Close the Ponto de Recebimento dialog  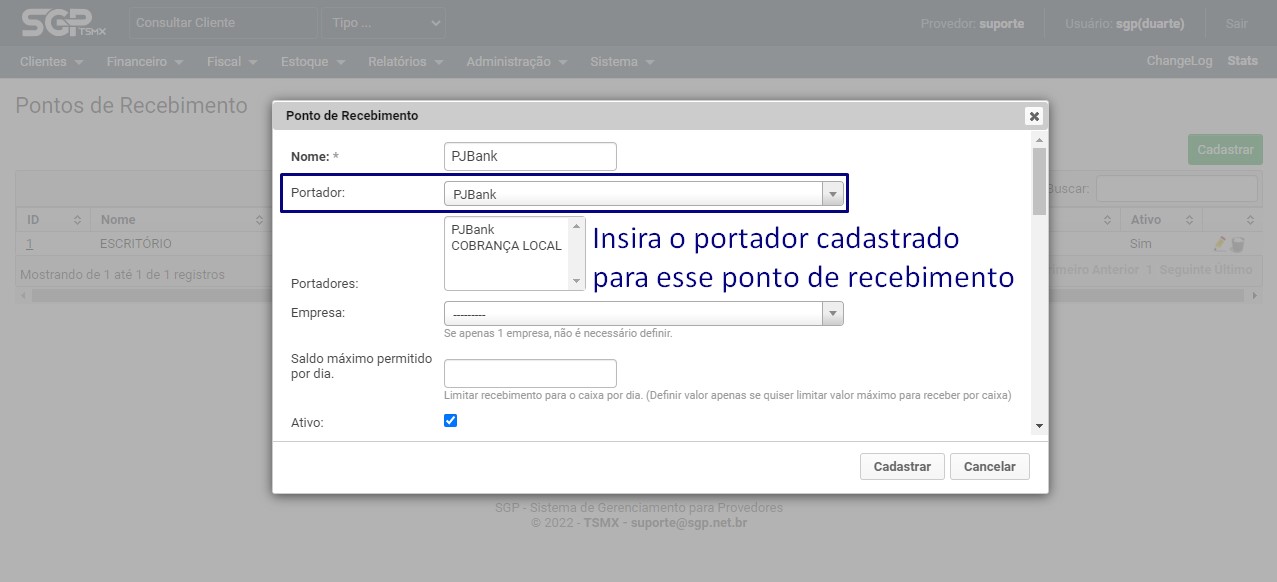[x=1034, y=116]
